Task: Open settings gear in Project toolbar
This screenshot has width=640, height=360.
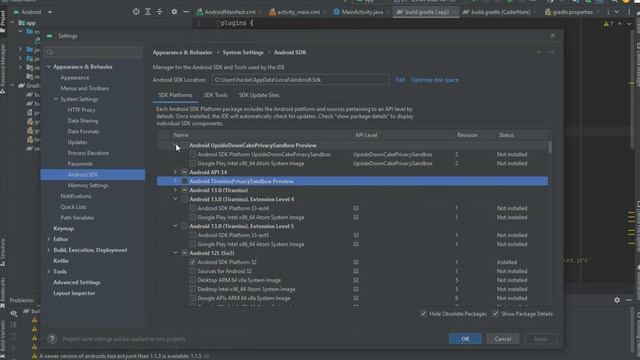Action: coord(174,12)
